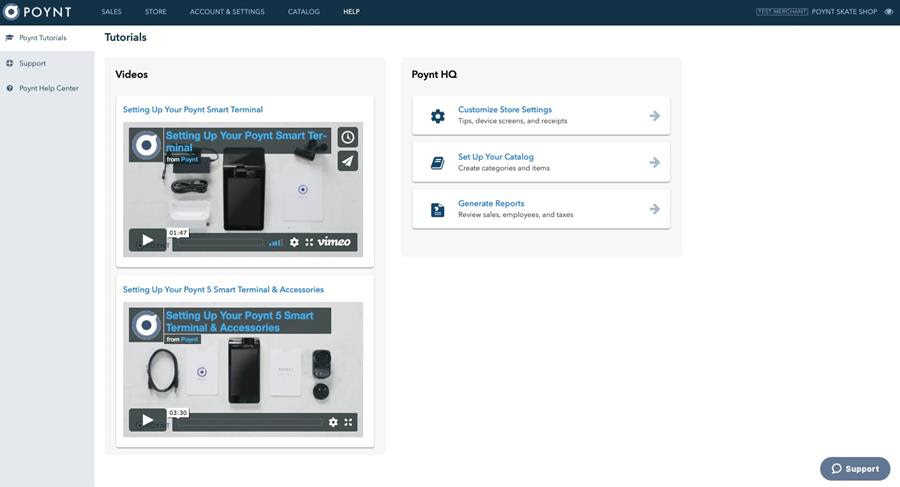Image resolution: width=900 pixels, height=487 pixels.
Task: Click 'from Poynt' label on first video
Action: pos(183,159)
